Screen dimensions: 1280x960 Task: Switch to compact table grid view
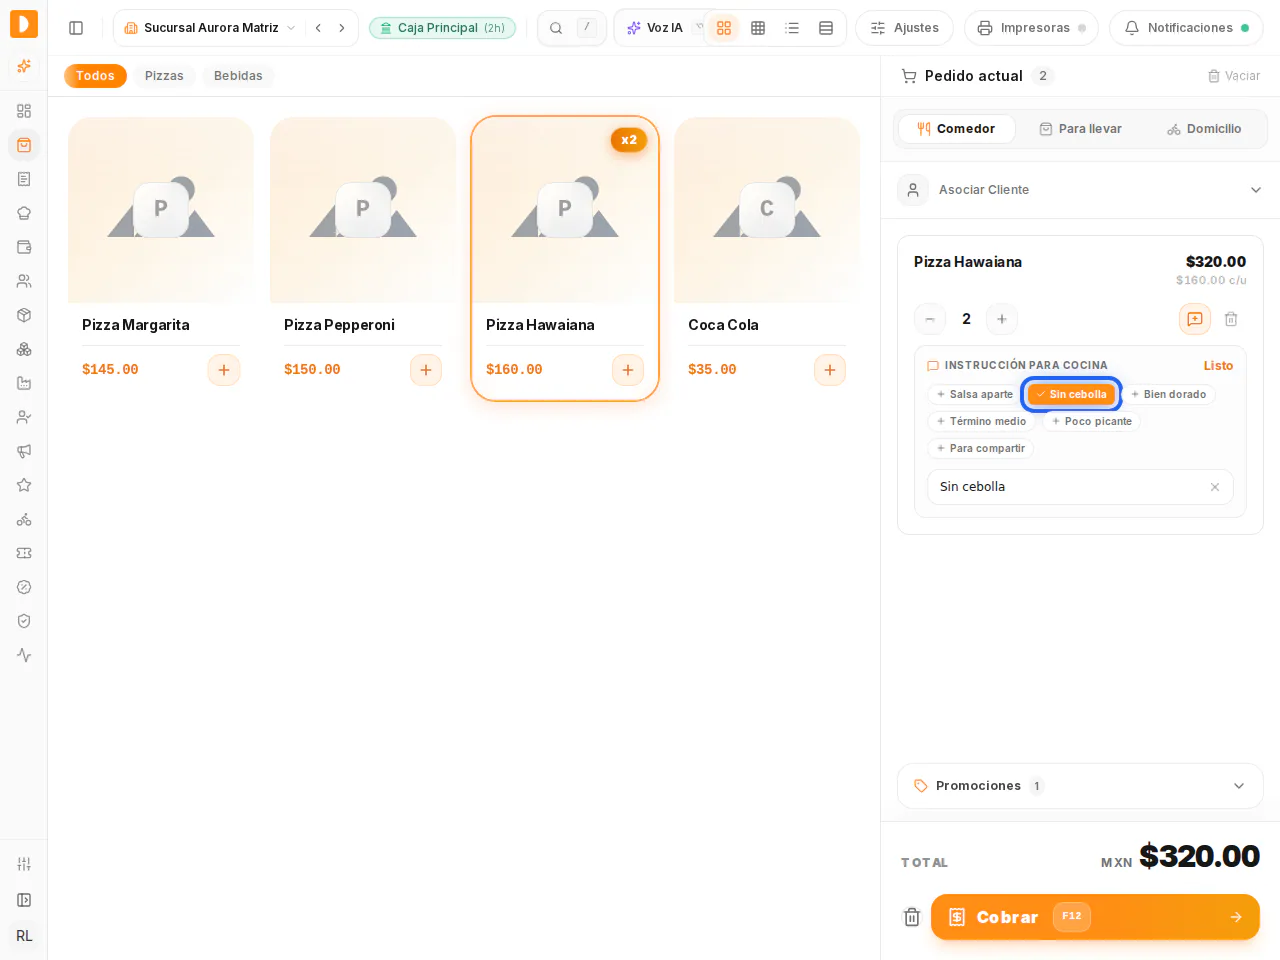(758, 28)
